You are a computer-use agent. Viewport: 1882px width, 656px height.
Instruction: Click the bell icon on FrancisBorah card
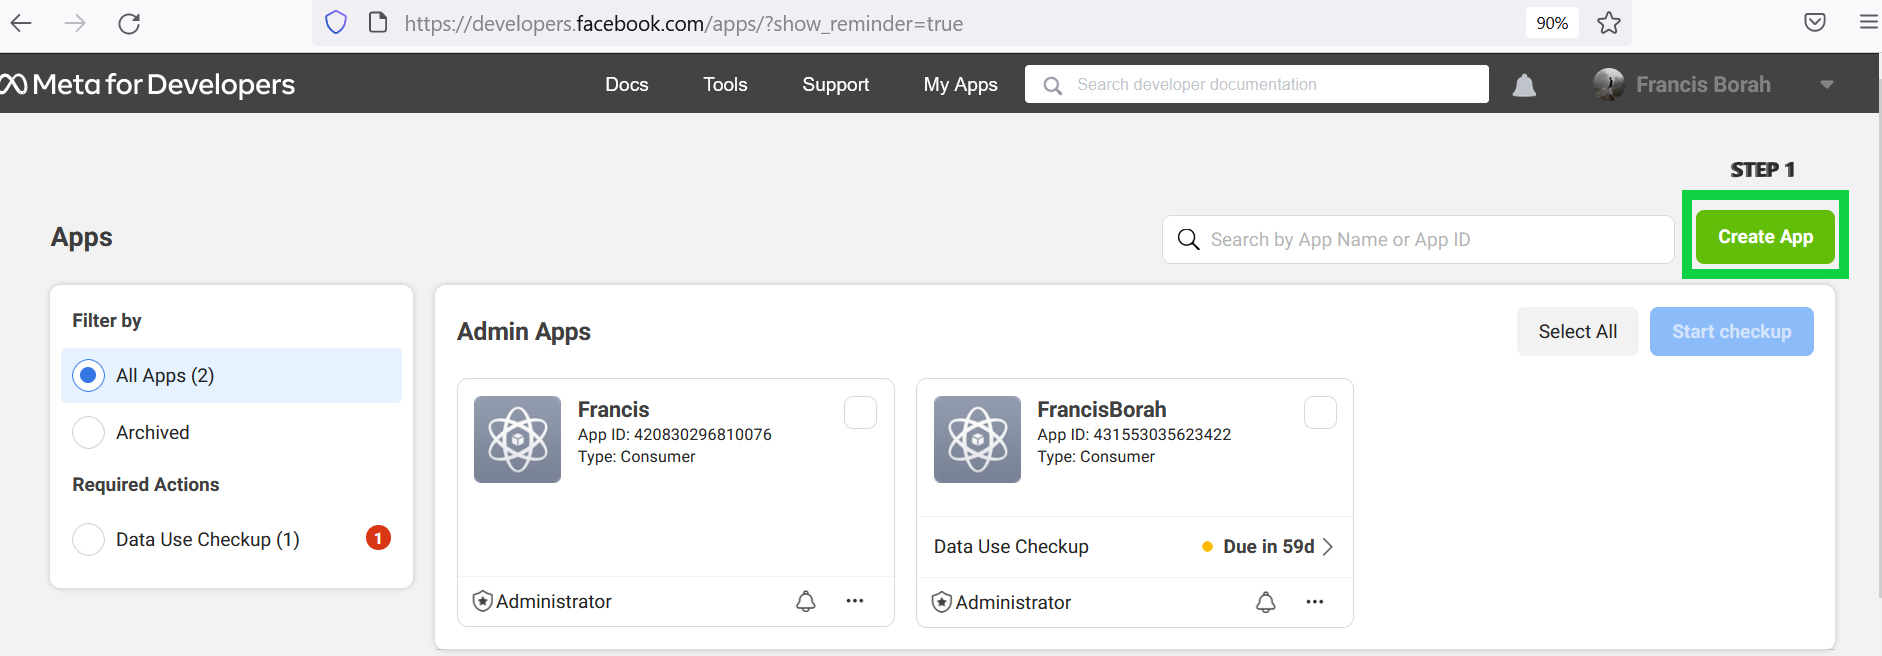point(1265,602)
